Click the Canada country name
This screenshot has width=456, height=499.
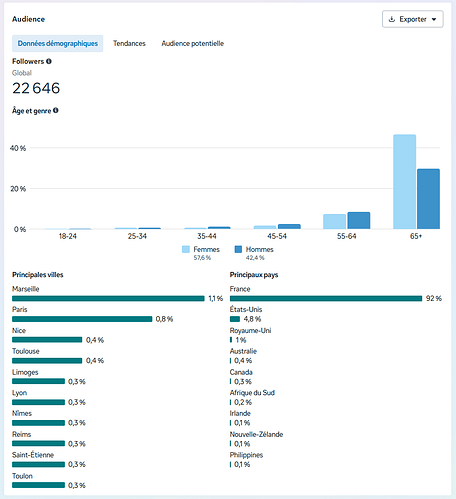pos(241,372)
